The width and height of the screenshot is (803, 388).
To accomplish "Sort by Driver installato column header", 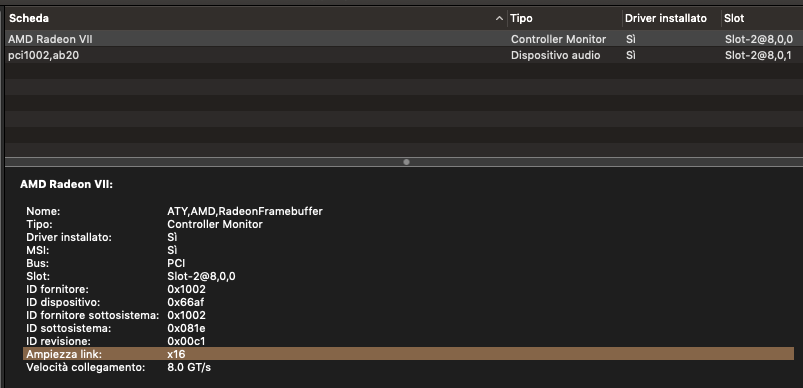I will pyautogui.click(x=666, y=18).
